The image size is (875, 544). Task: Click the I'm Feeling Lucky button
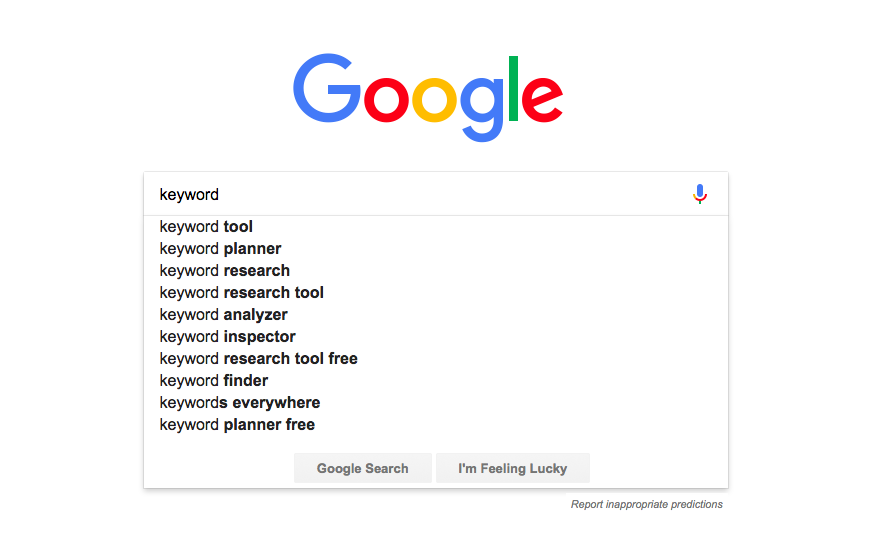[512, 468]
